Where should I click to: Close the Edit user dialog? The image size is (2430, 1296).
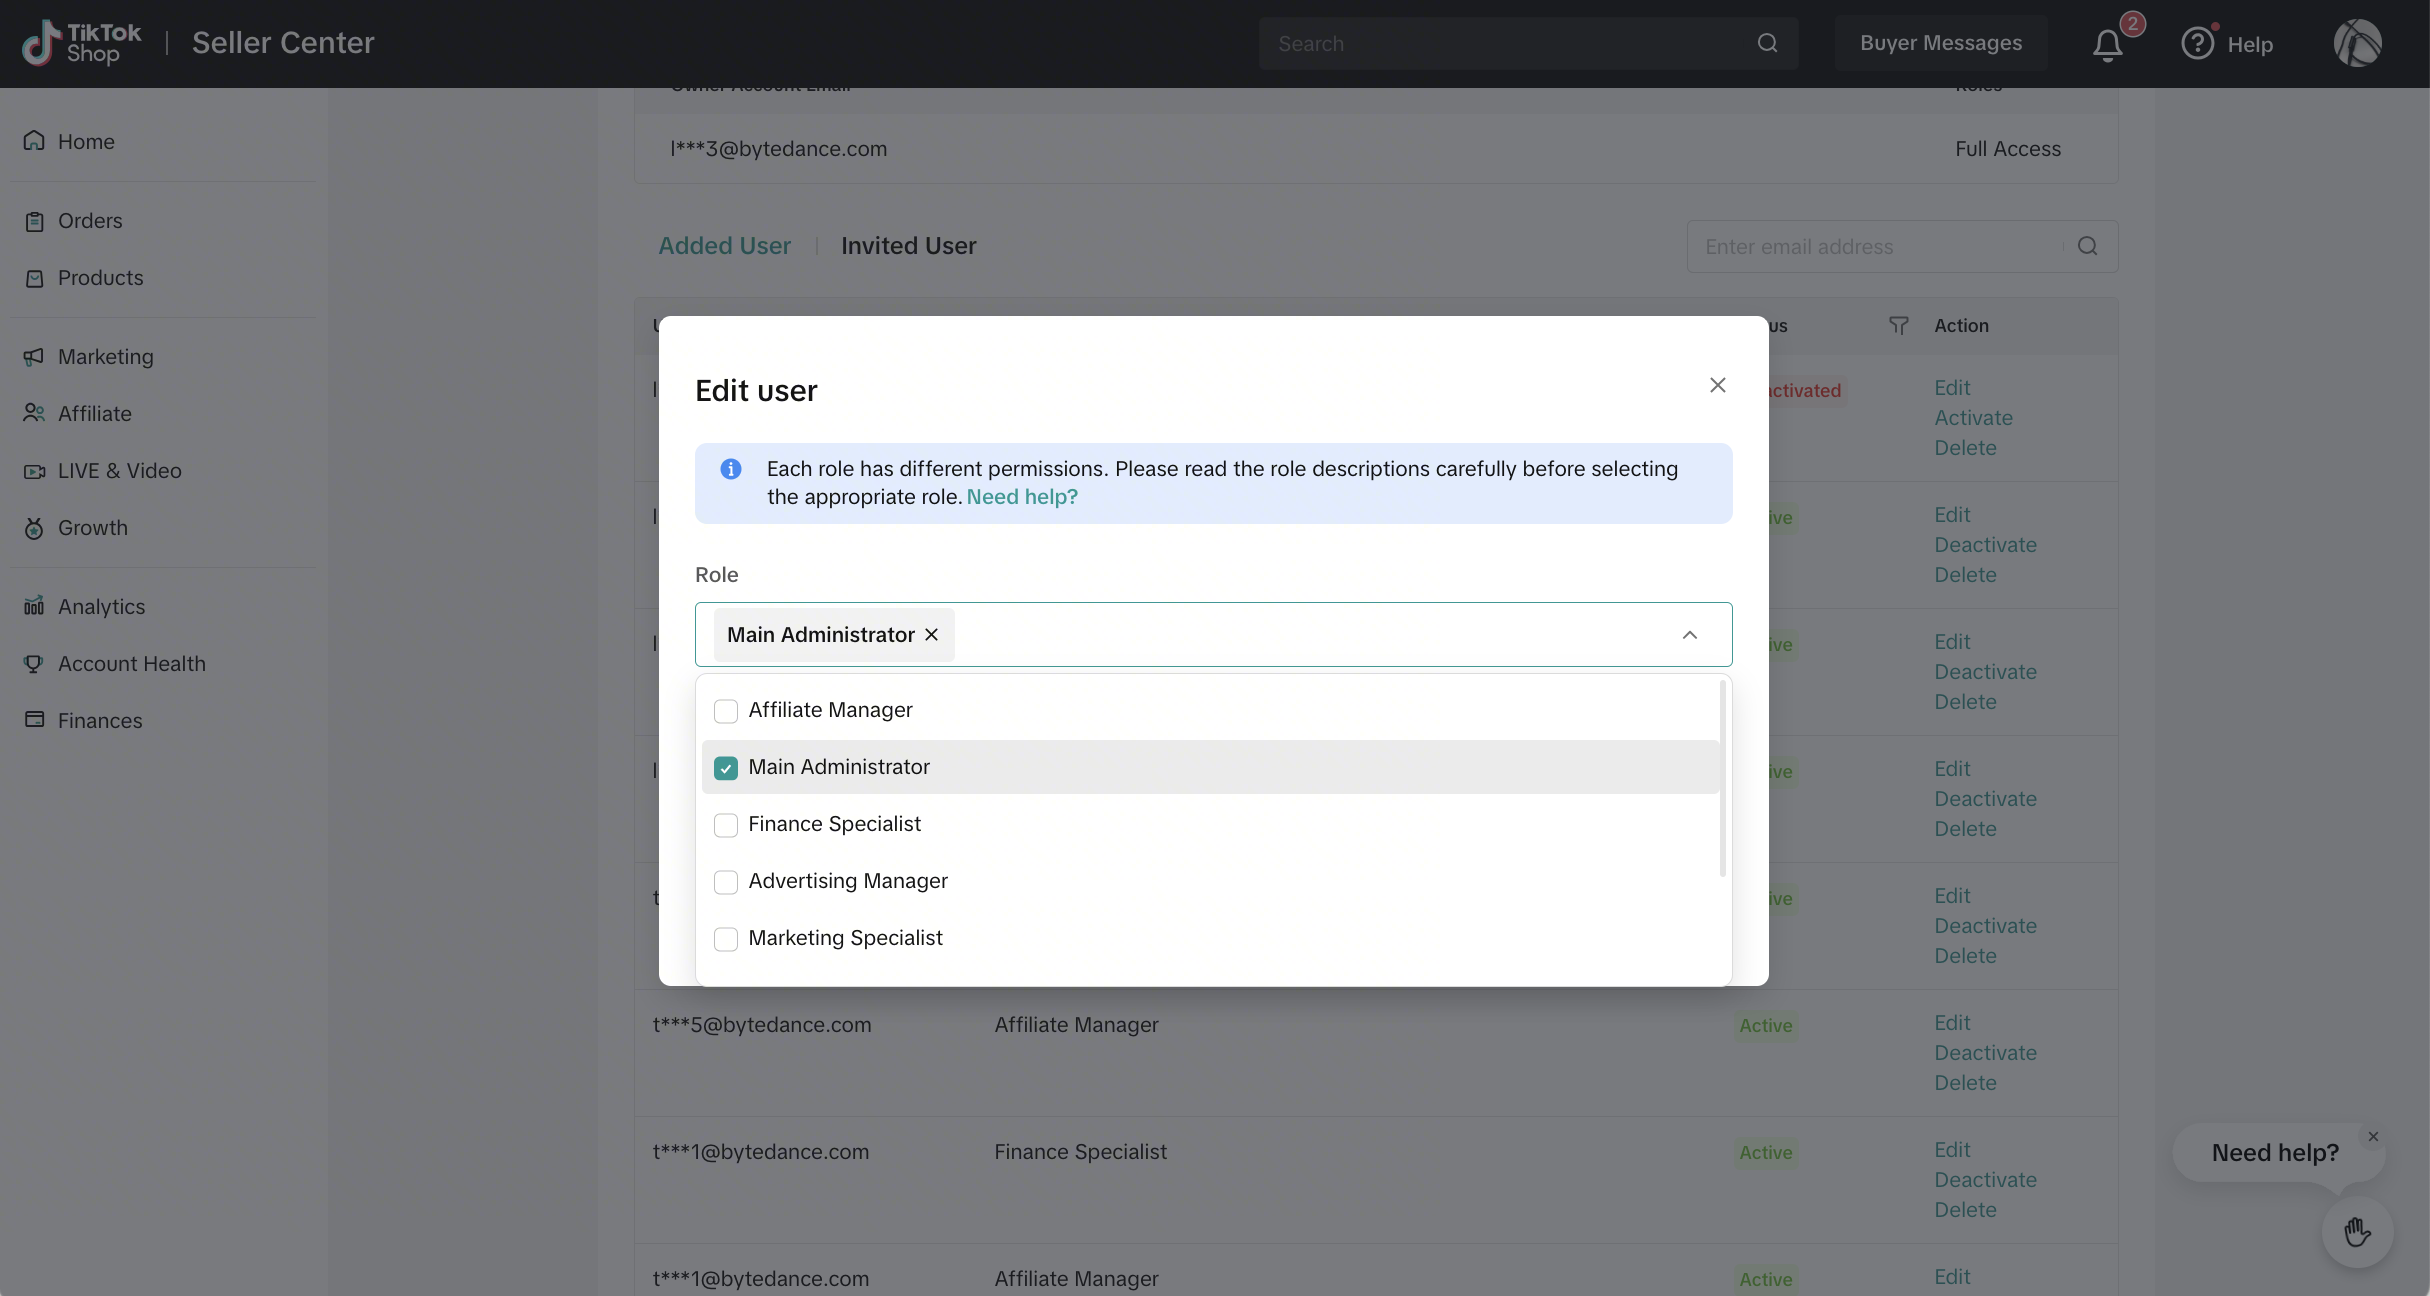click(1717, 386)
